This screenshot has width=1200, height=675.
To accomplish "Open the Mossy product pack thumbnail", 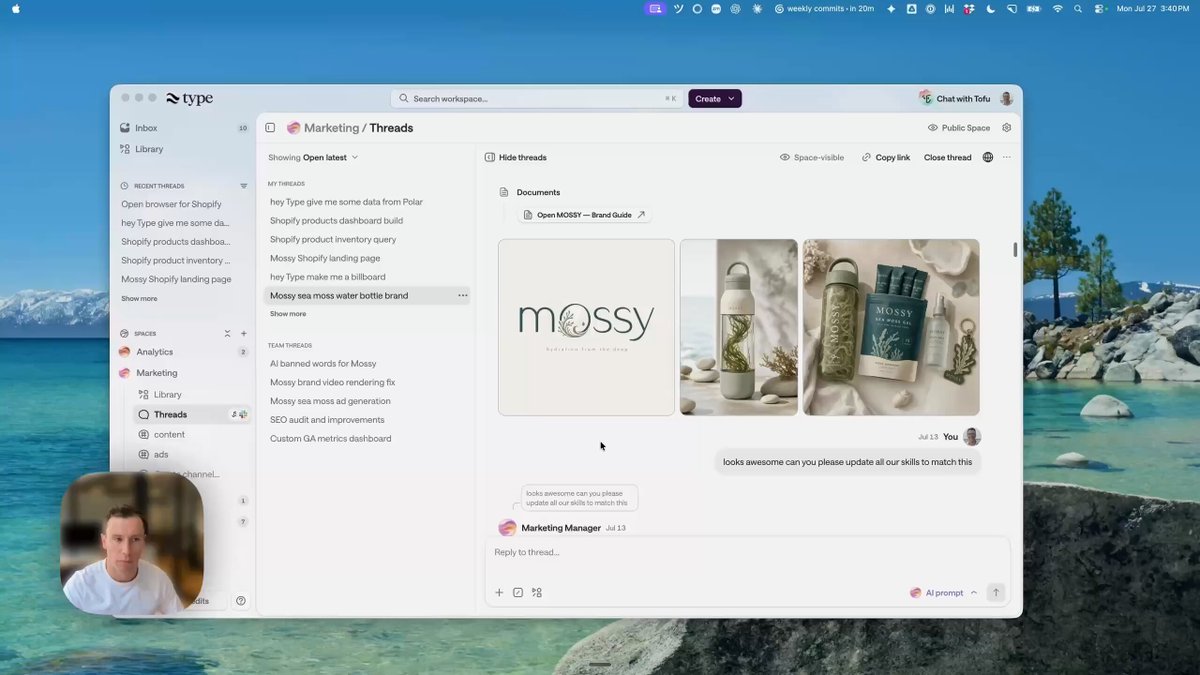I will 891,327.
